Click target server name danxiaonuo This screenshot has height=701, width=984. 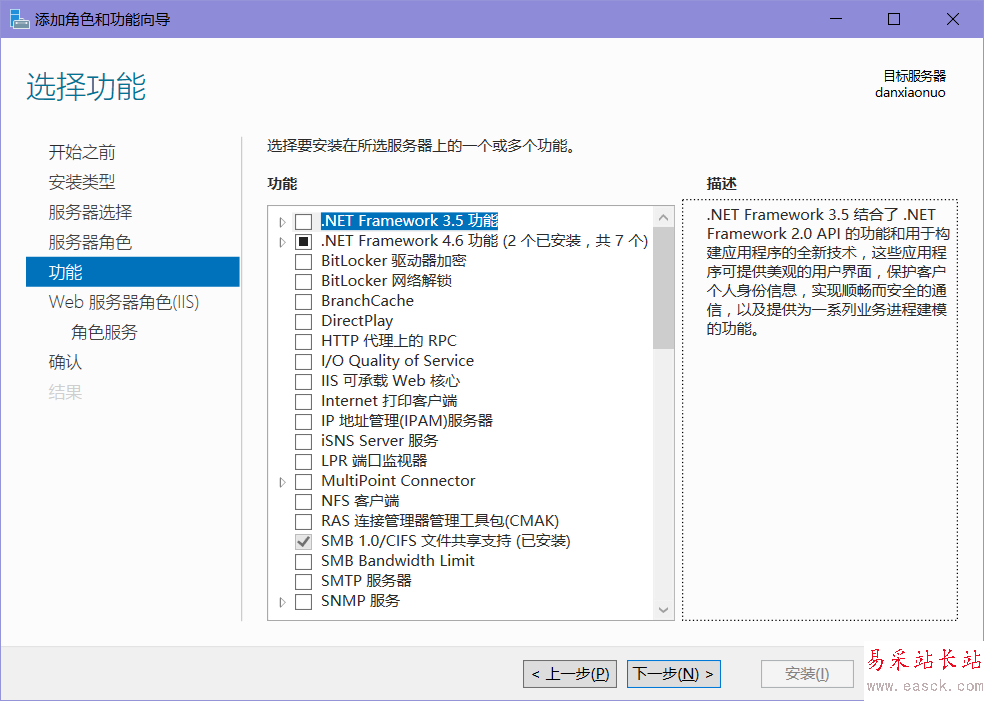click(x=910, y=93)
